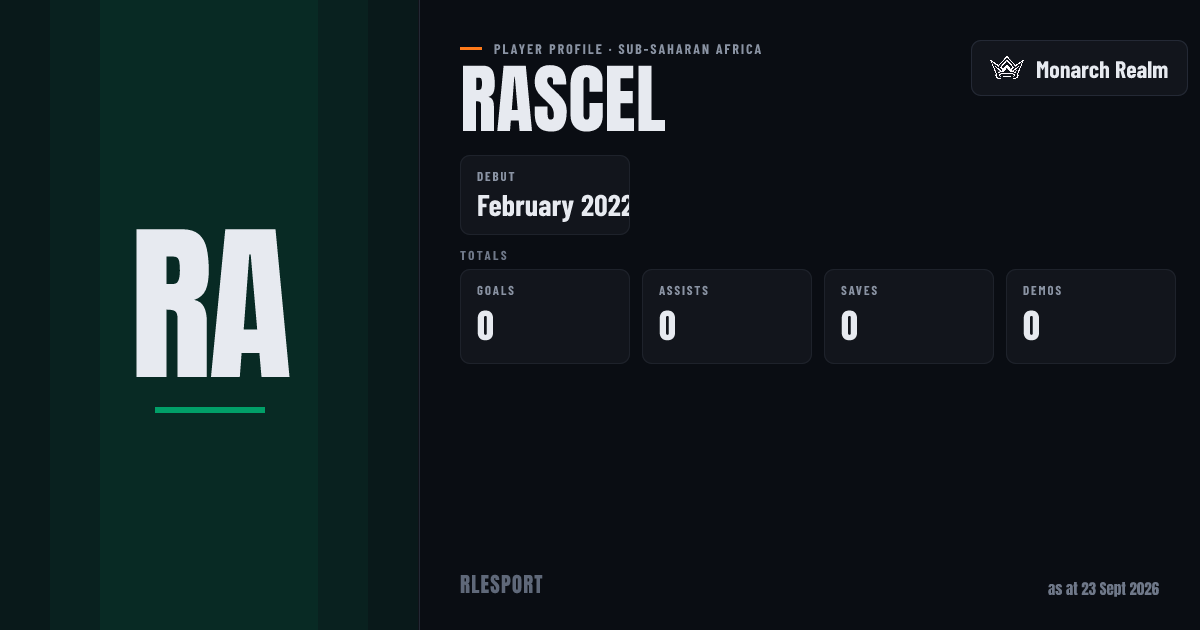Click the Saves stat card
Screen dimensions: 1200x630
pos(909,316)
